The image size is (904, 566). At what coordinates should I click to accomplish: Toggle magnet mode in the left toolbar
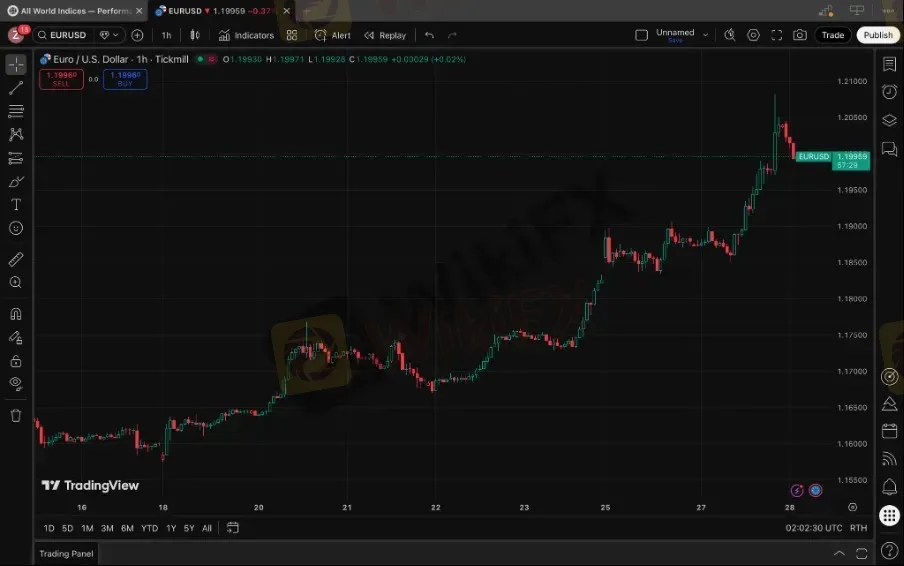[16, 314]
